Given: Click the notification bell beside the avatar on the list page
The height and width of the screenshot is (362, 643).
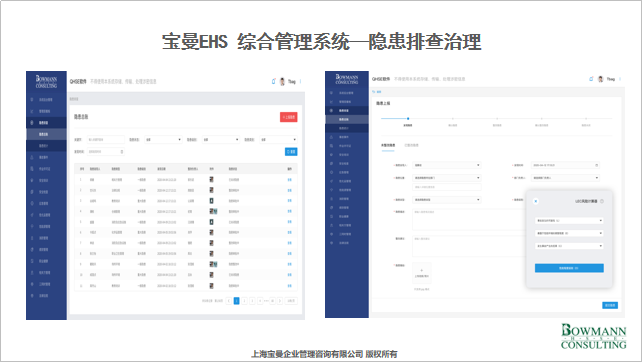Looking at the screenshot, I should click(x=274, y=82).
